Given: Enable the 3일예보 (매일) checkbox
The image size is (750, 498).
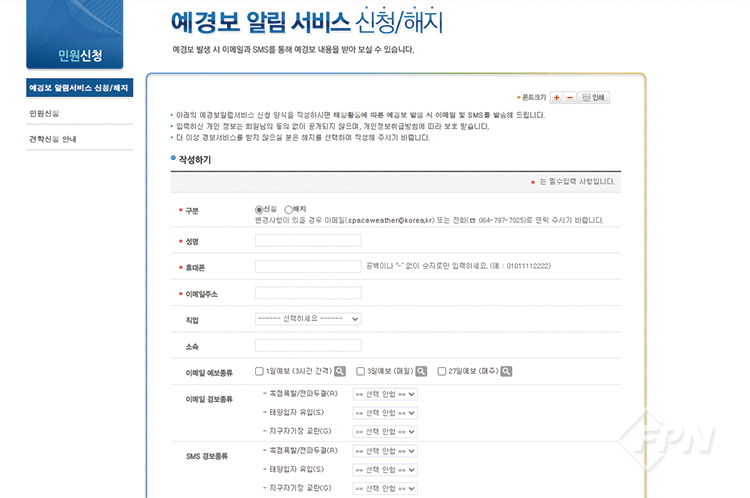Looking at the screenshot, I should click(x=360, y=371).
